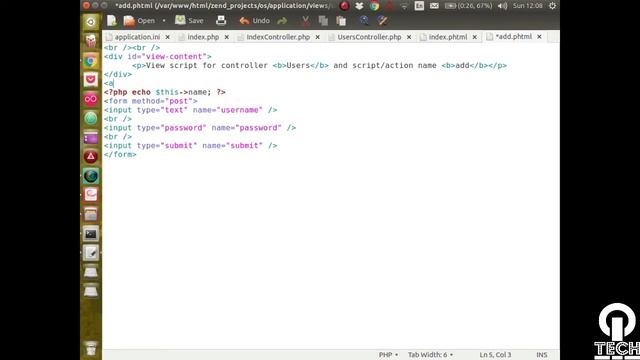Image resolution: width=640 pixels, height=360 pixels.
Task: Click the input type="submit" line
Action: pyautogui.click(x=190, y=145)
